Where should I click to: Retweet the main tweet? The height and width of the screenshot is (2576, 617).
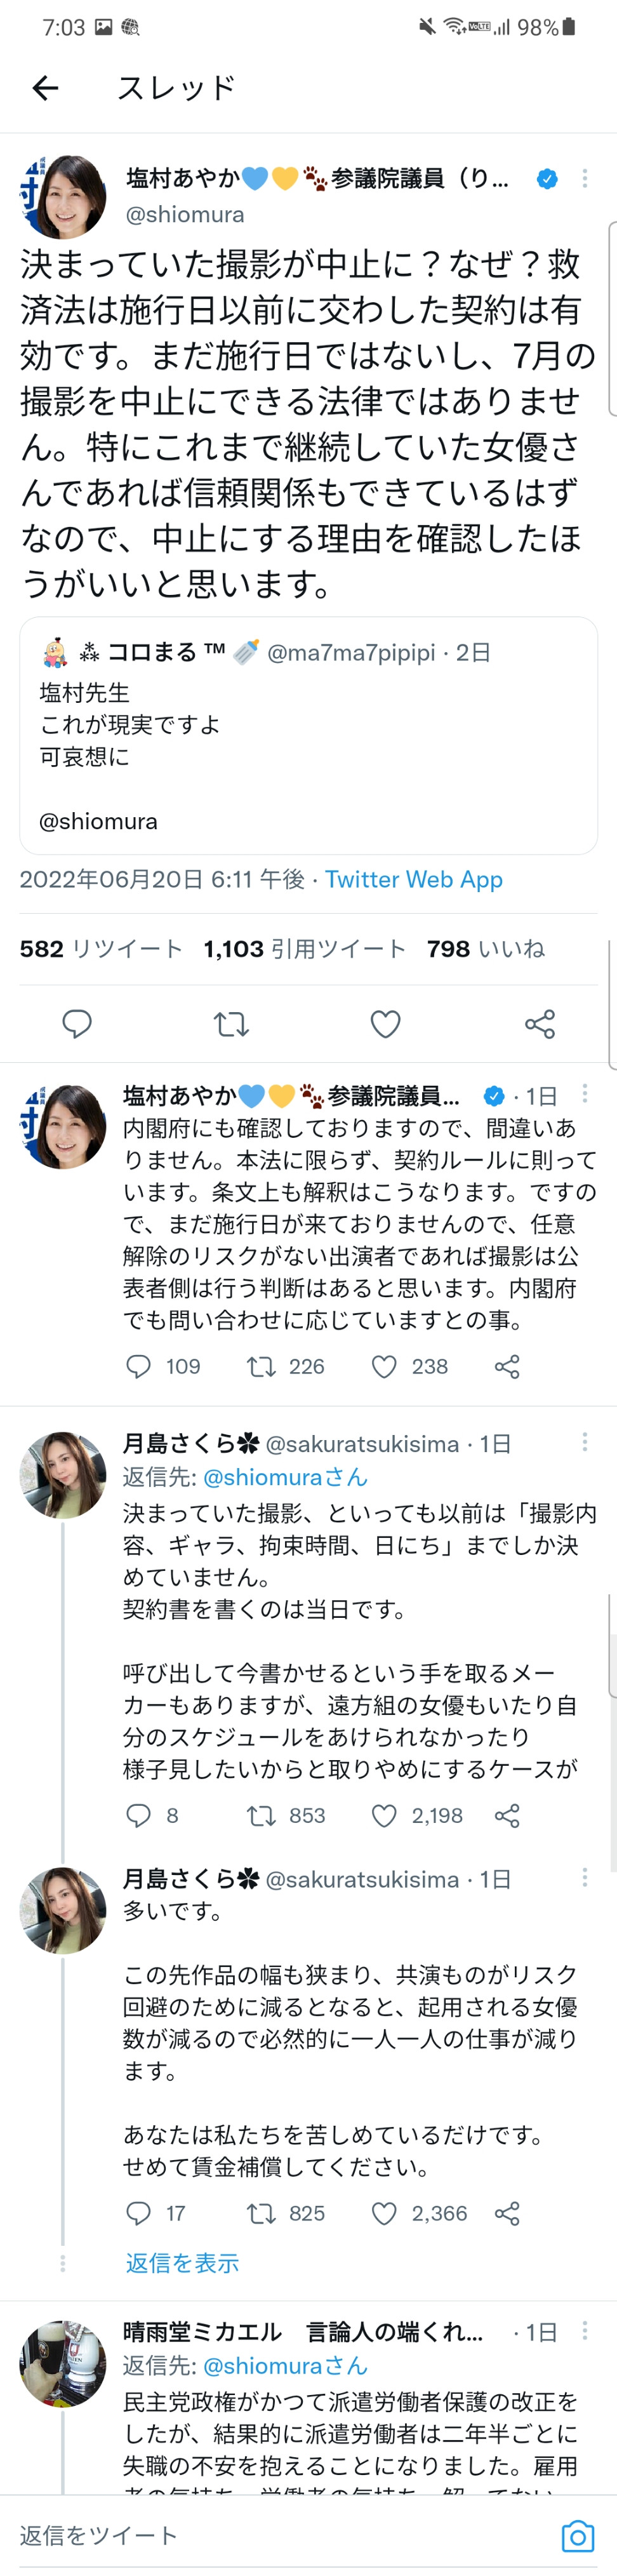(231, 1023)
